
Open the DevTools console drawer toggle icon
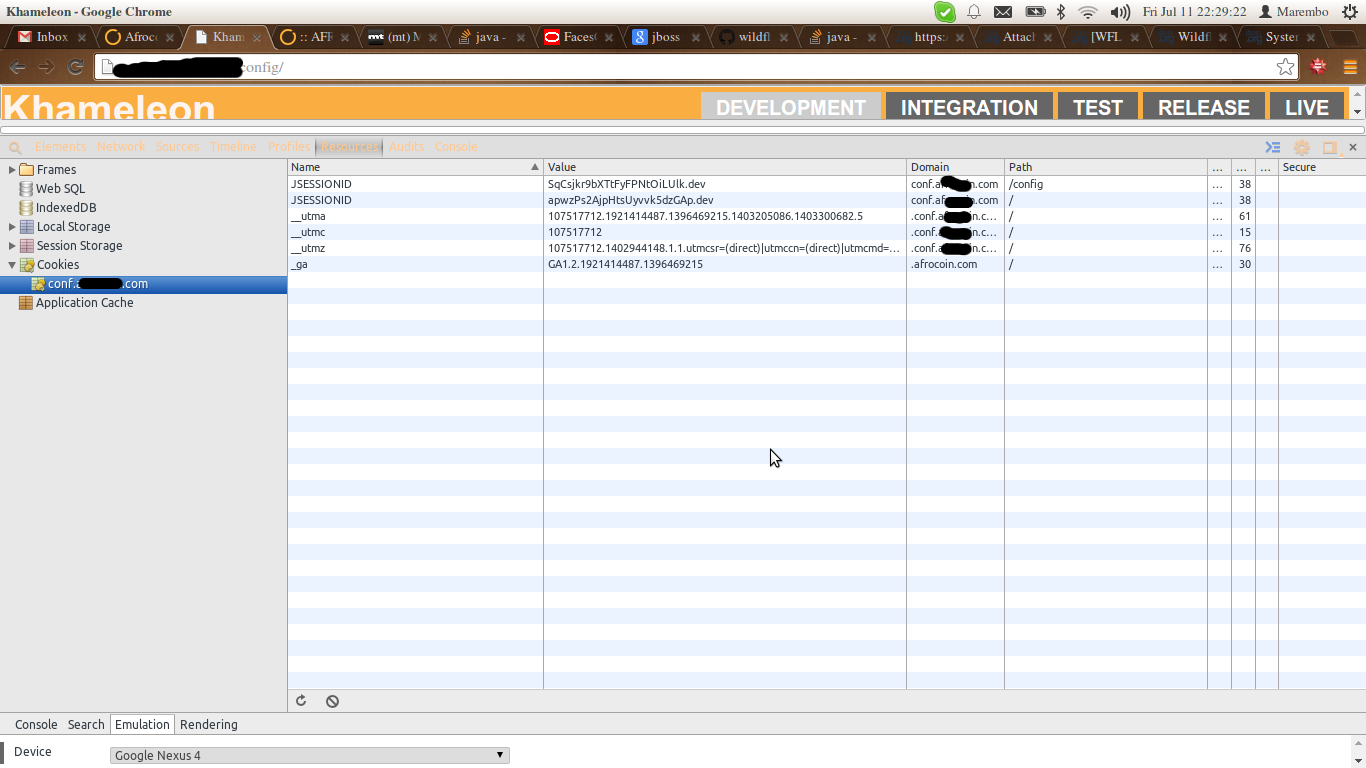pyautogui.click(x=1273, y=147)
